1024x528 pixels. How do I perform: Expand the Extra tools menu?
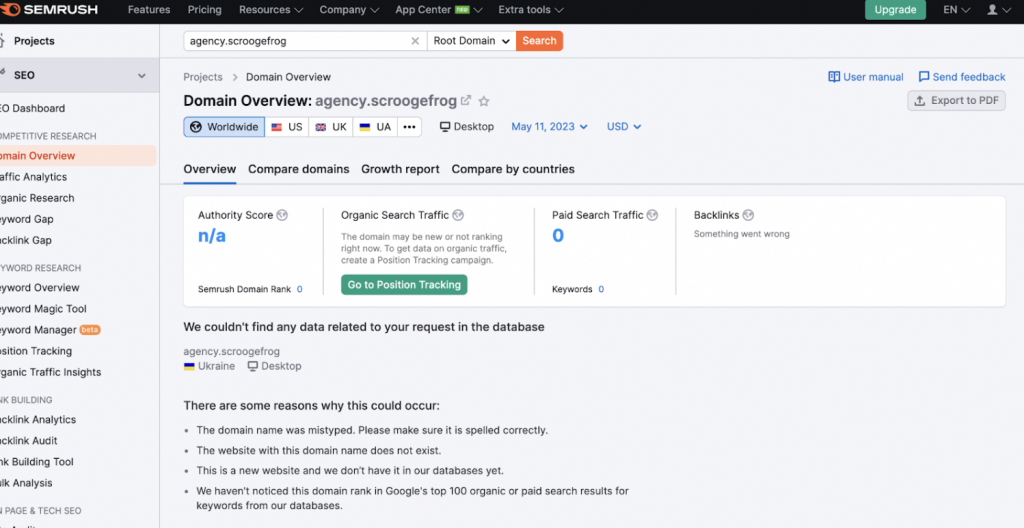coord(531,10)
